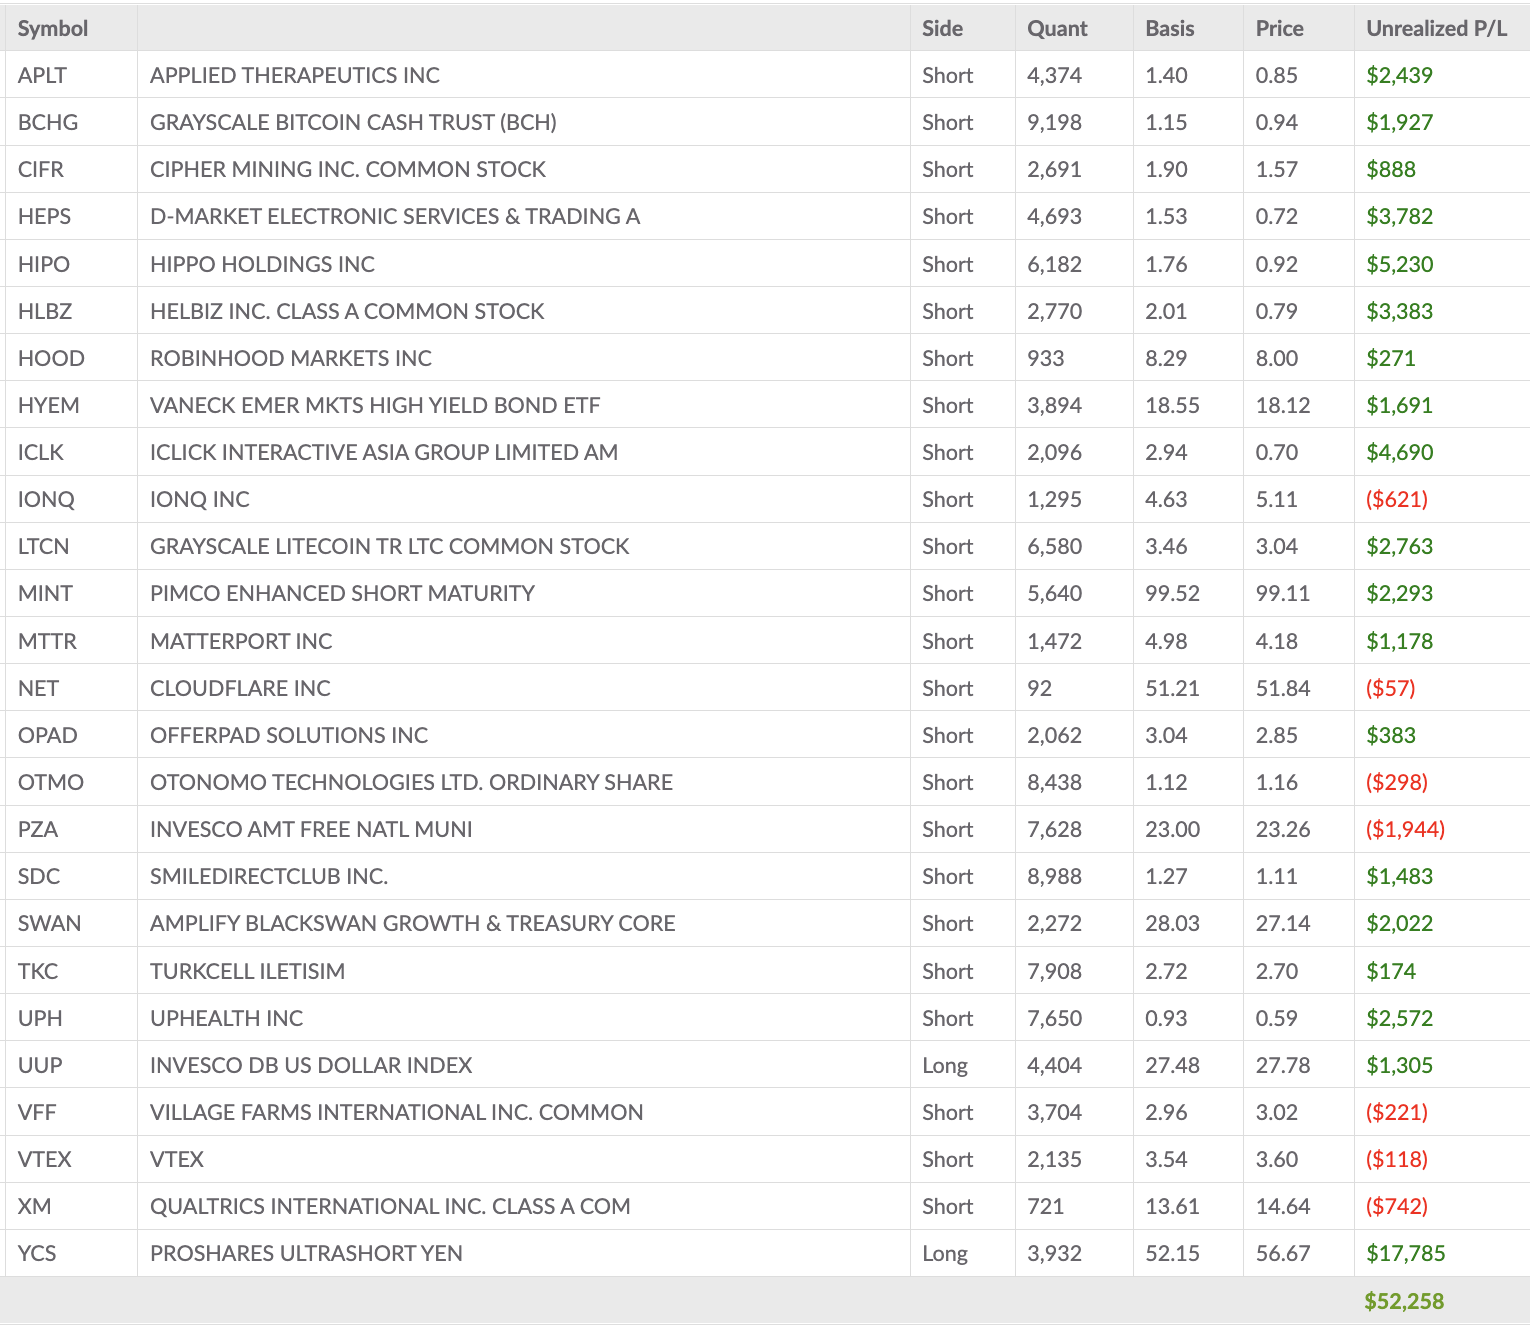This screenshot has width=1530, height=1332.
Task: Click the HYEM symbol
Action: tap(48, 405)
